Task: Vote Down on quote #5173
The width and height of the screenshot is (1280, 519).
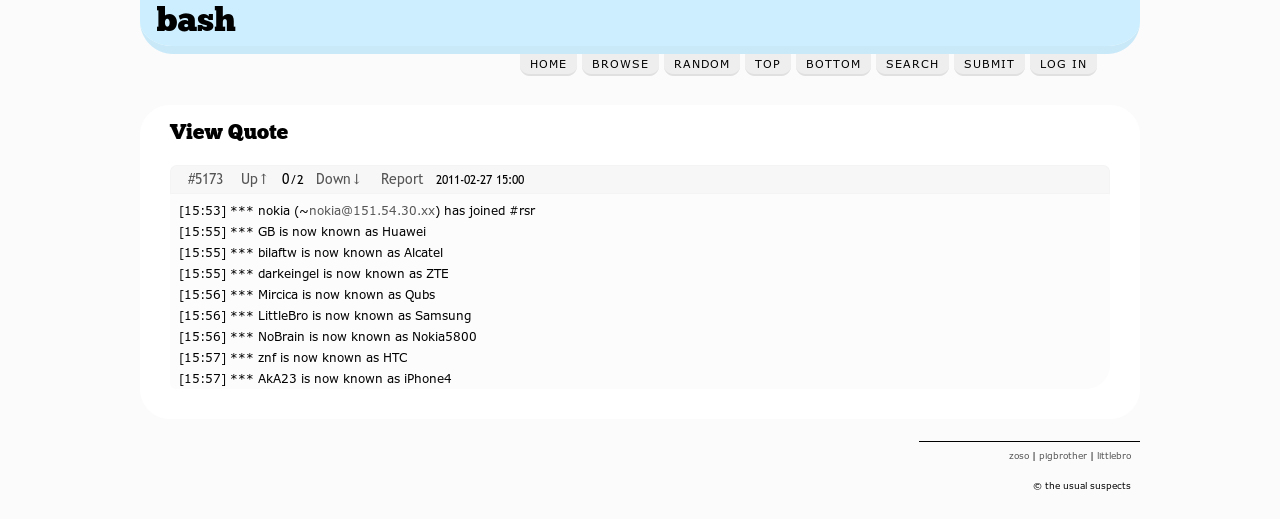Action: pos(338,179)
